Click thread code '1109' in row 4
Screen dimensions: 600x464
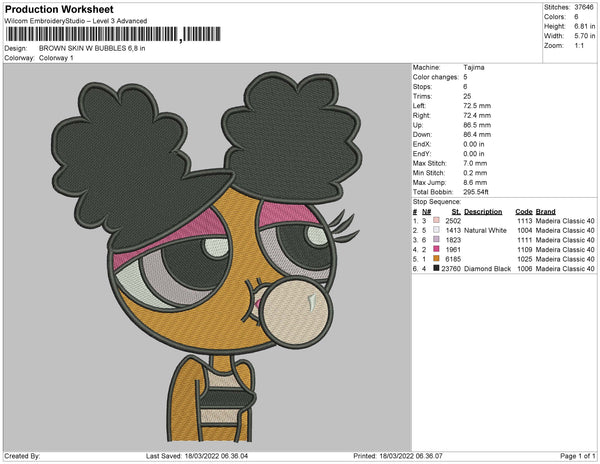[525, 249]
